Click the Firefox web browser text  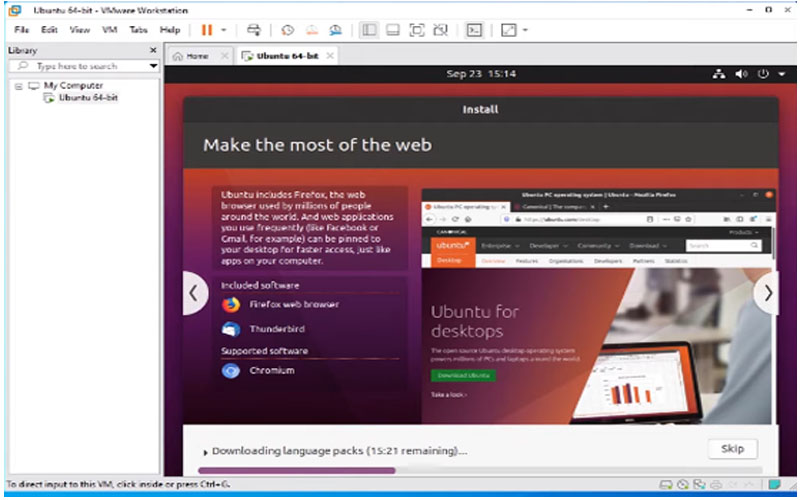point(294,305)
